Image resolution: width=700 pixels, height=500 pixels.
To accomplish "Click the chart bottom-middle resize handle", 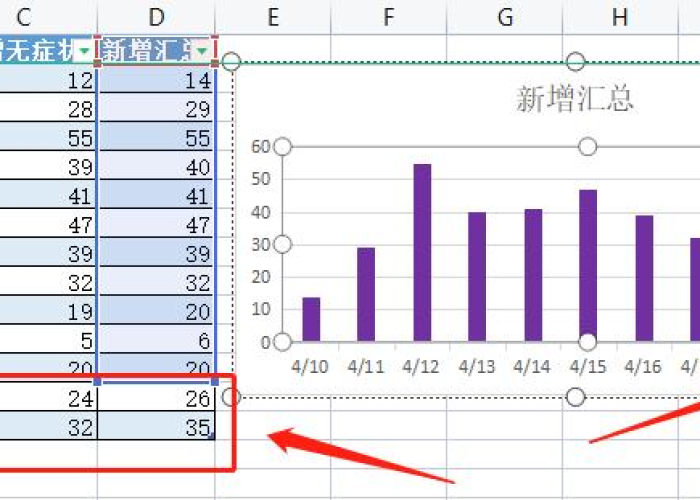I will click(575, 397).
